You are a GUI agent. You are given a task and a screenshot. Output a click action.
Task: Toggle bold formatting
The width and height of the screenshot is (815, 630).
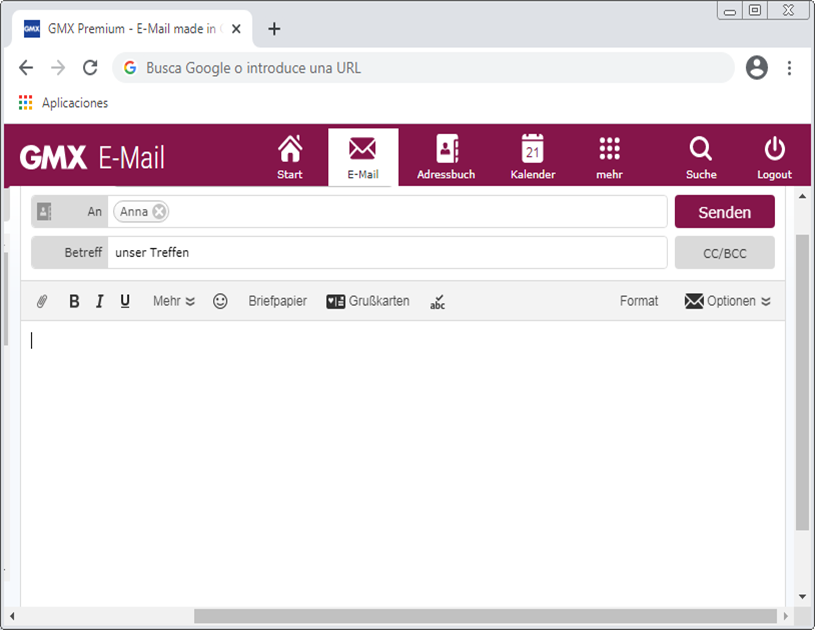[x=74, y=301]
